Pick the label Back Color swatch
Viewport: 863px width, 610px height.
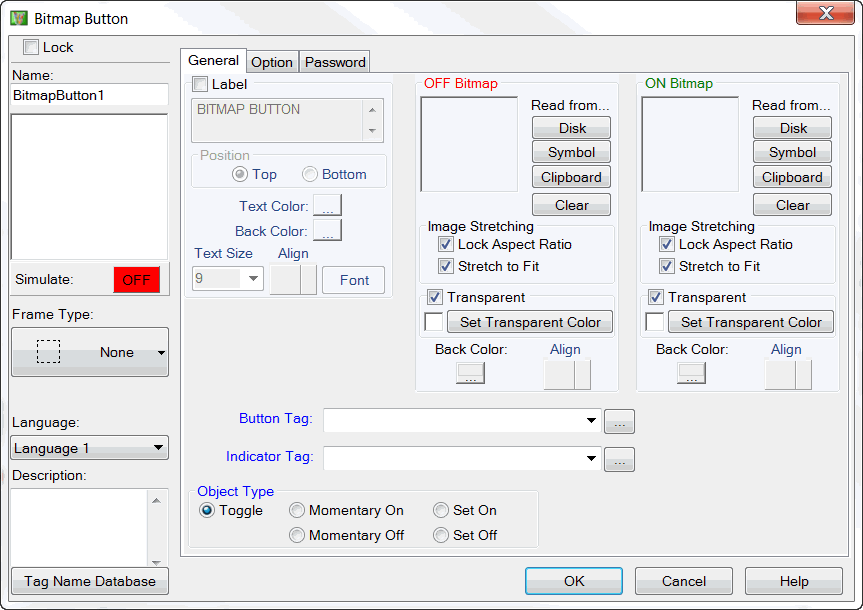(327, 230)
